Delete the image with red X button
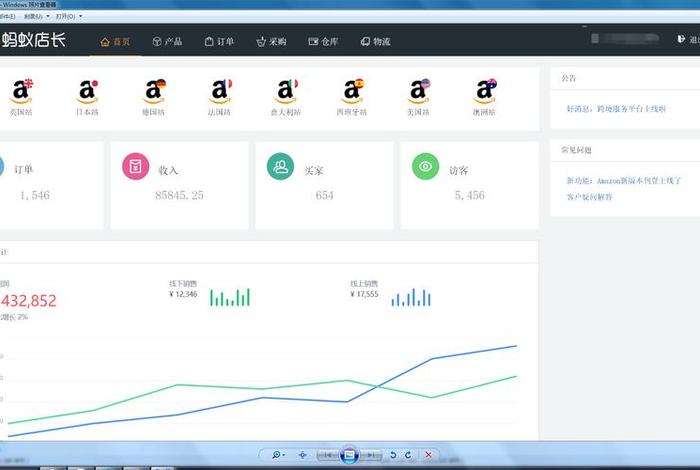 pos(428,455)
